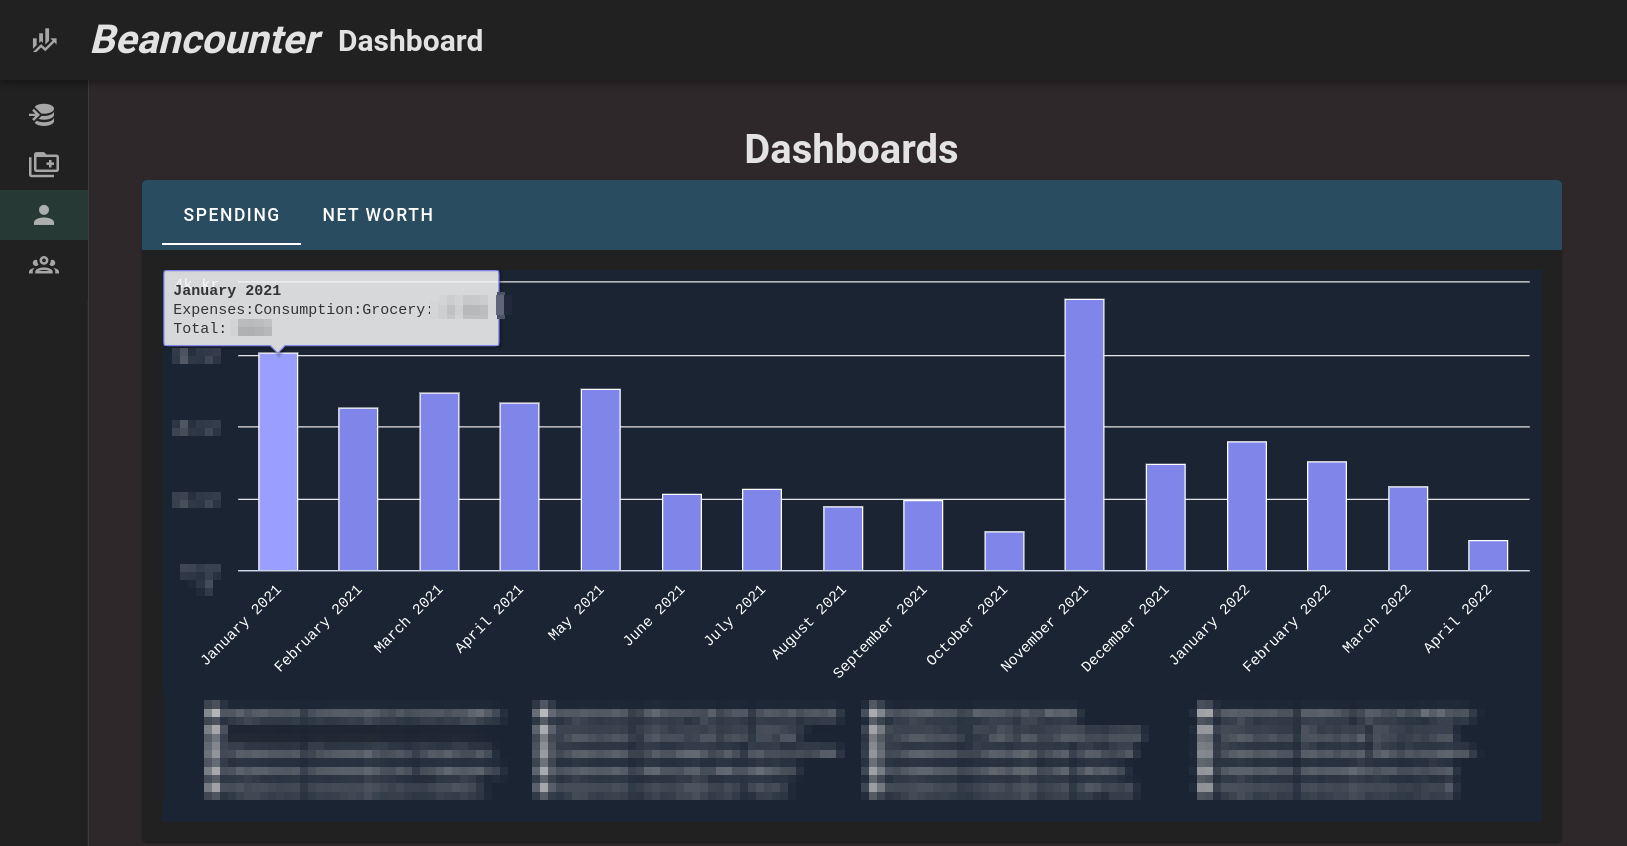Select the June 2021 bar
This screenshot has width=1627, height=846.
point(682,533)
